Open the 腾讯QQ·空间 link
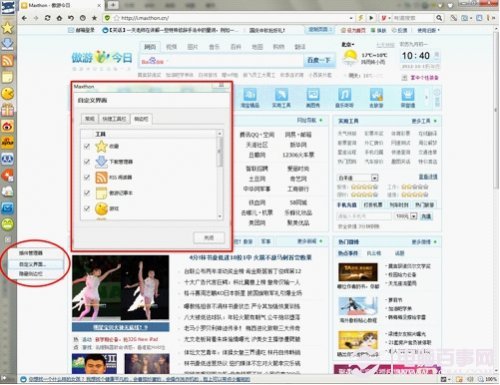Screen dimensions: 500x385 click(x=257, y=135)
